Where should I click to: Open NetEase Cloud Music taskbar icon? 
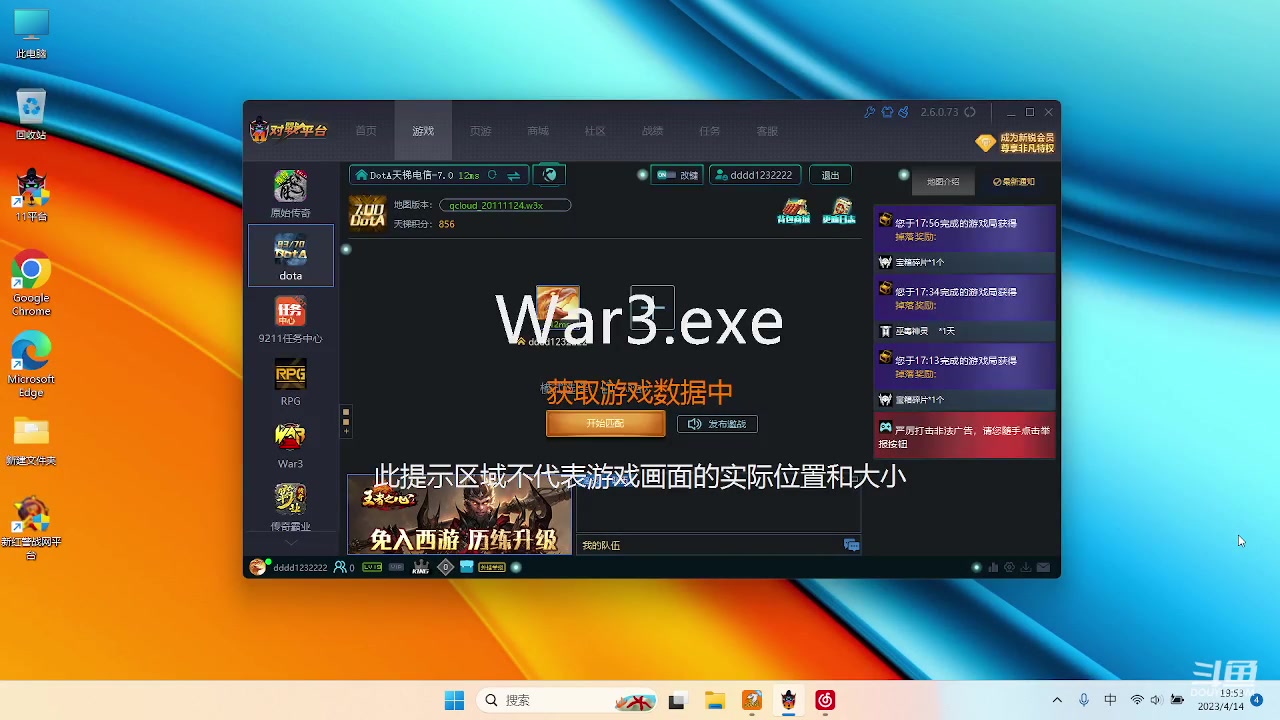pyautogui.click(x=825, y=700)
